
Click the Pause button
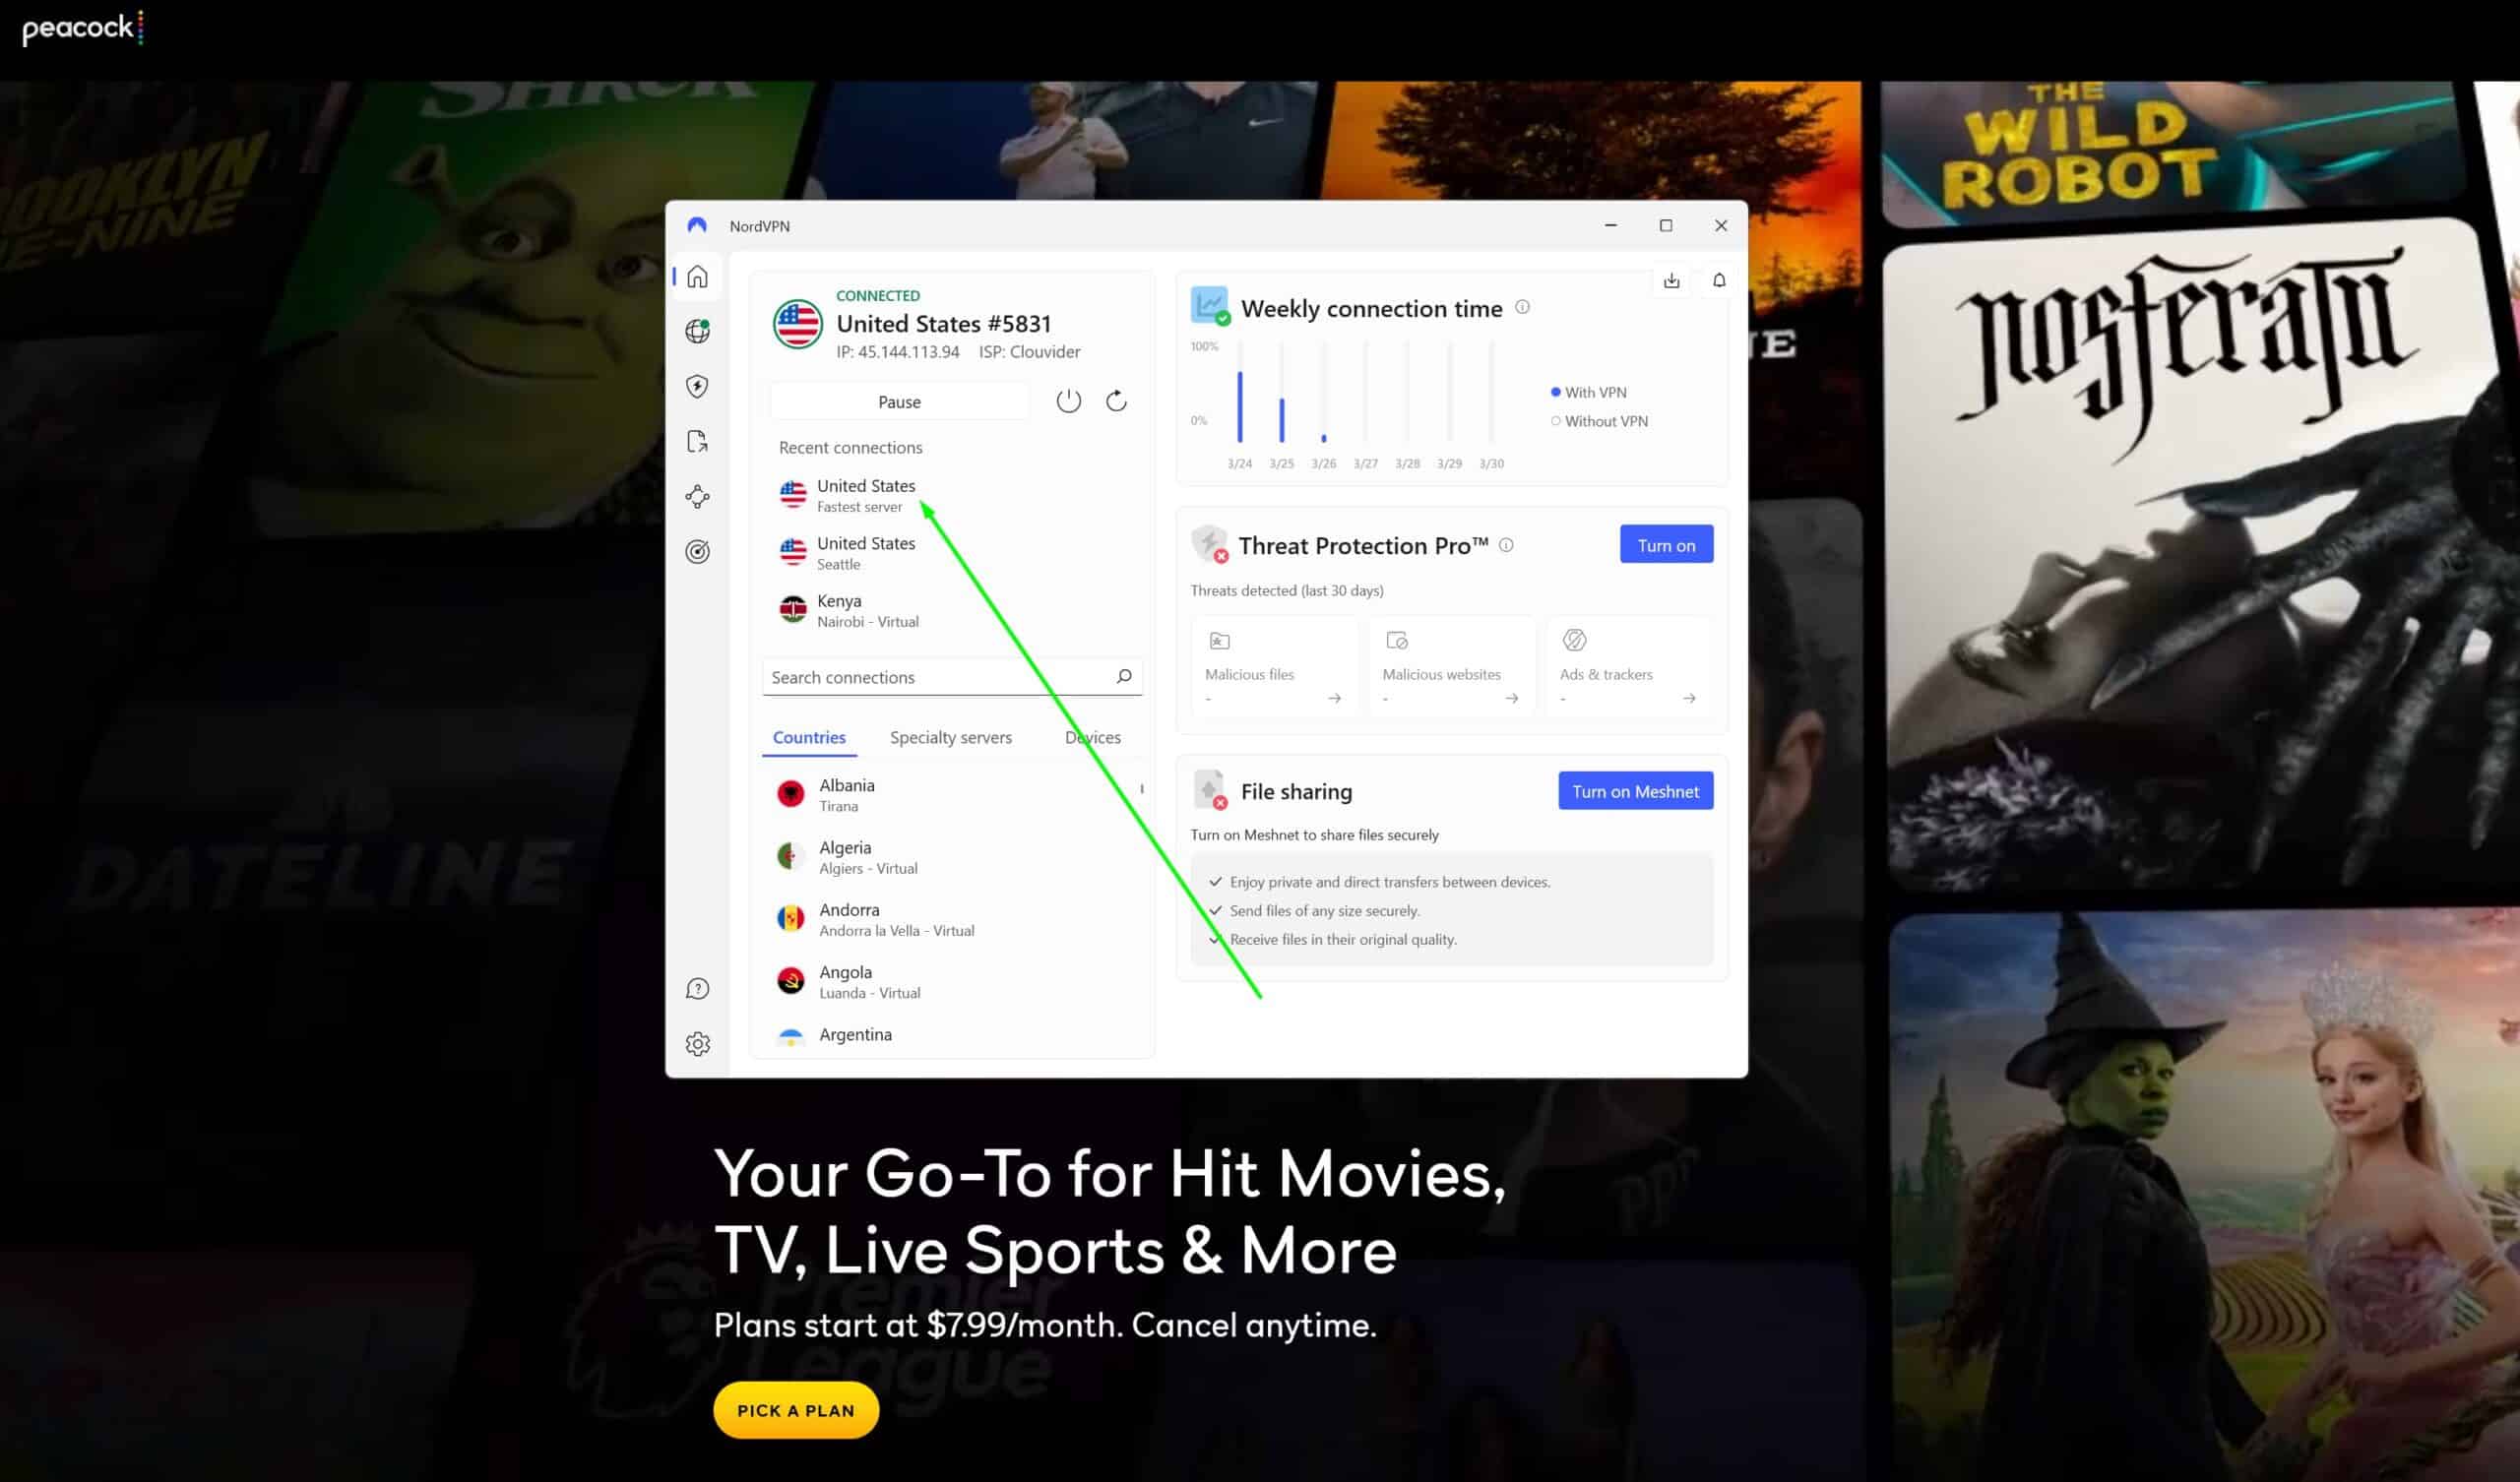click(899, 401)
